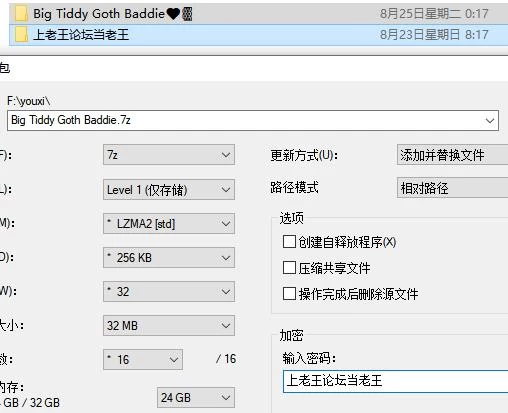This screenshot has height=413, width=508.
Task: Click the 上老王论坛当老王 folder name
Action: point(81,35)
